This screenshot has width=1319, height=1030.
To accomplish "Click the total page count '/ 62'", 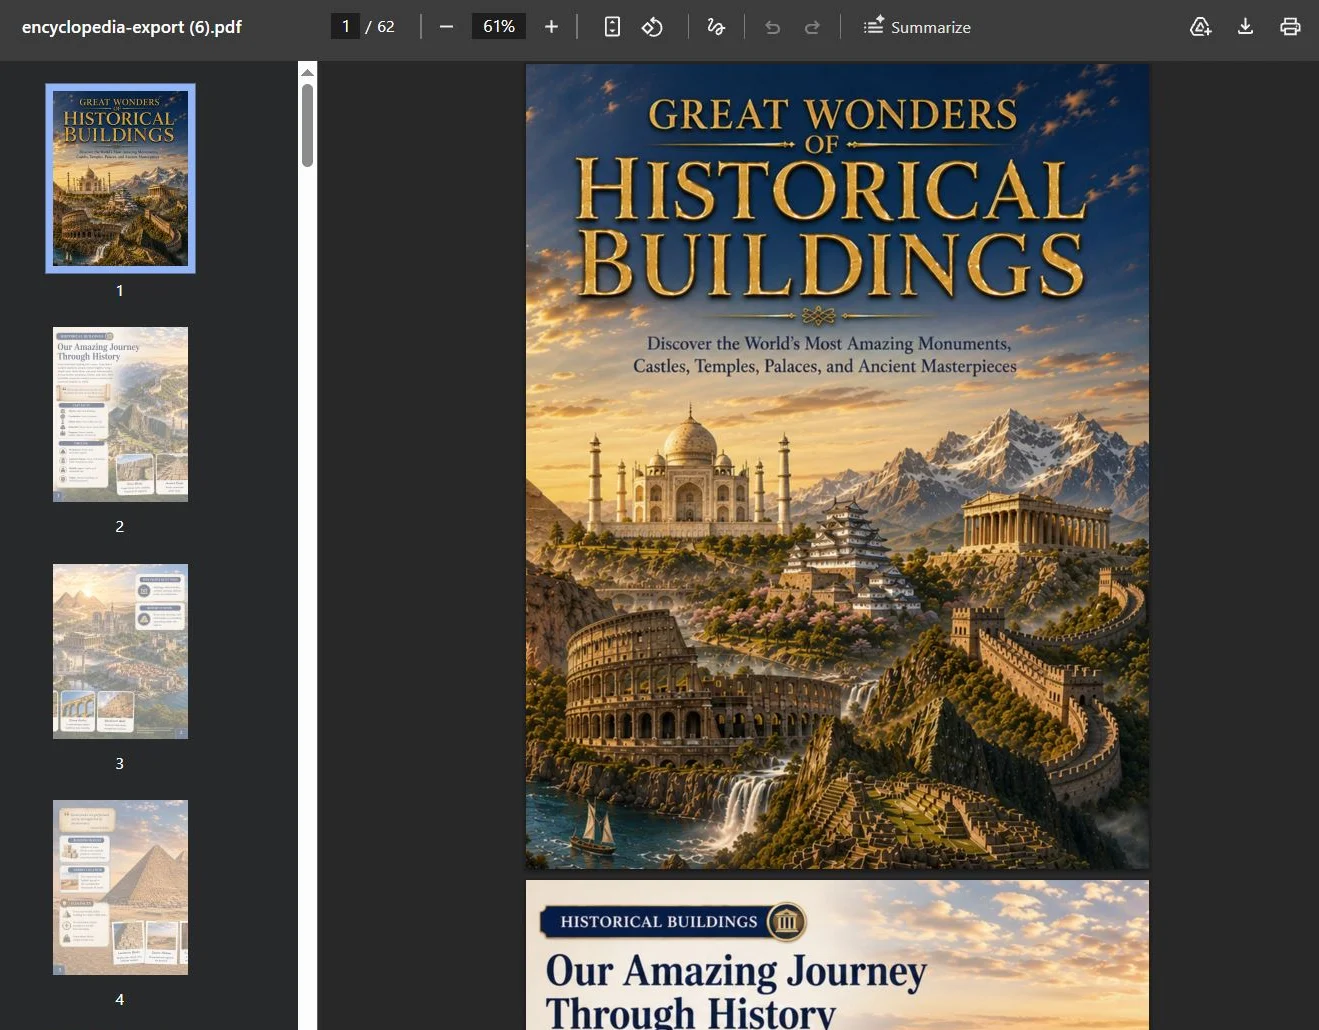I will click(380, 27).
